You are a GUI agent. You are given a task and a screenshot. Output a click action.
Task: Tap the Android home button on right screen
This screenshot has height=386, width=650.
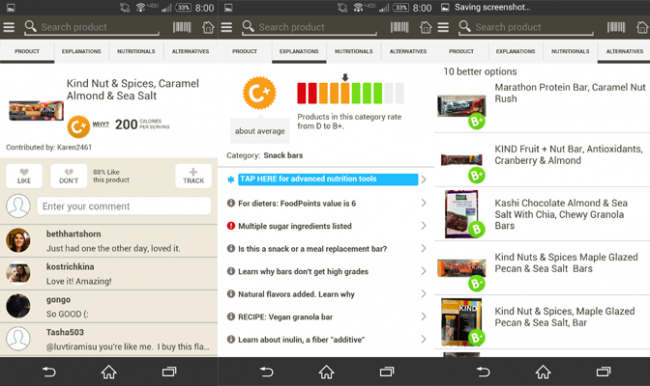pos(543,372)
